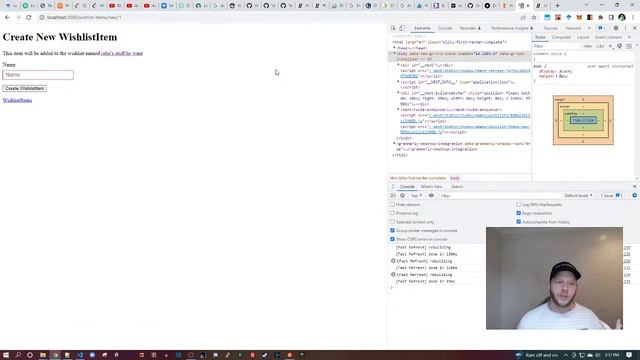Click the New Style Rule plus icon
The width and height of the screenshot is (640, 360).
coord(611,46)
